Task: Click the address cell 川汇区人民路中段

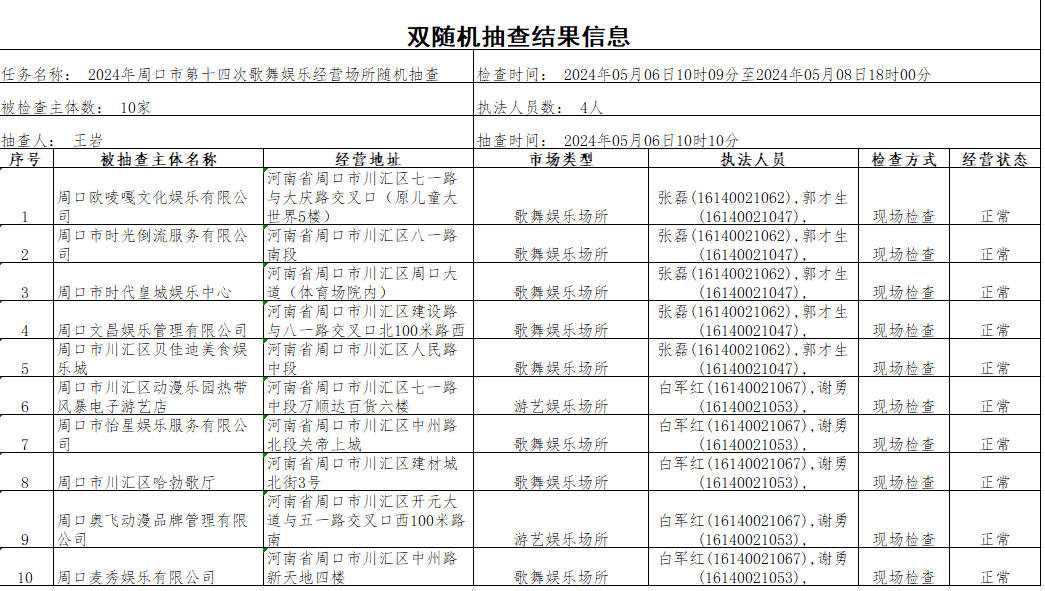Action: pos(369,358)
